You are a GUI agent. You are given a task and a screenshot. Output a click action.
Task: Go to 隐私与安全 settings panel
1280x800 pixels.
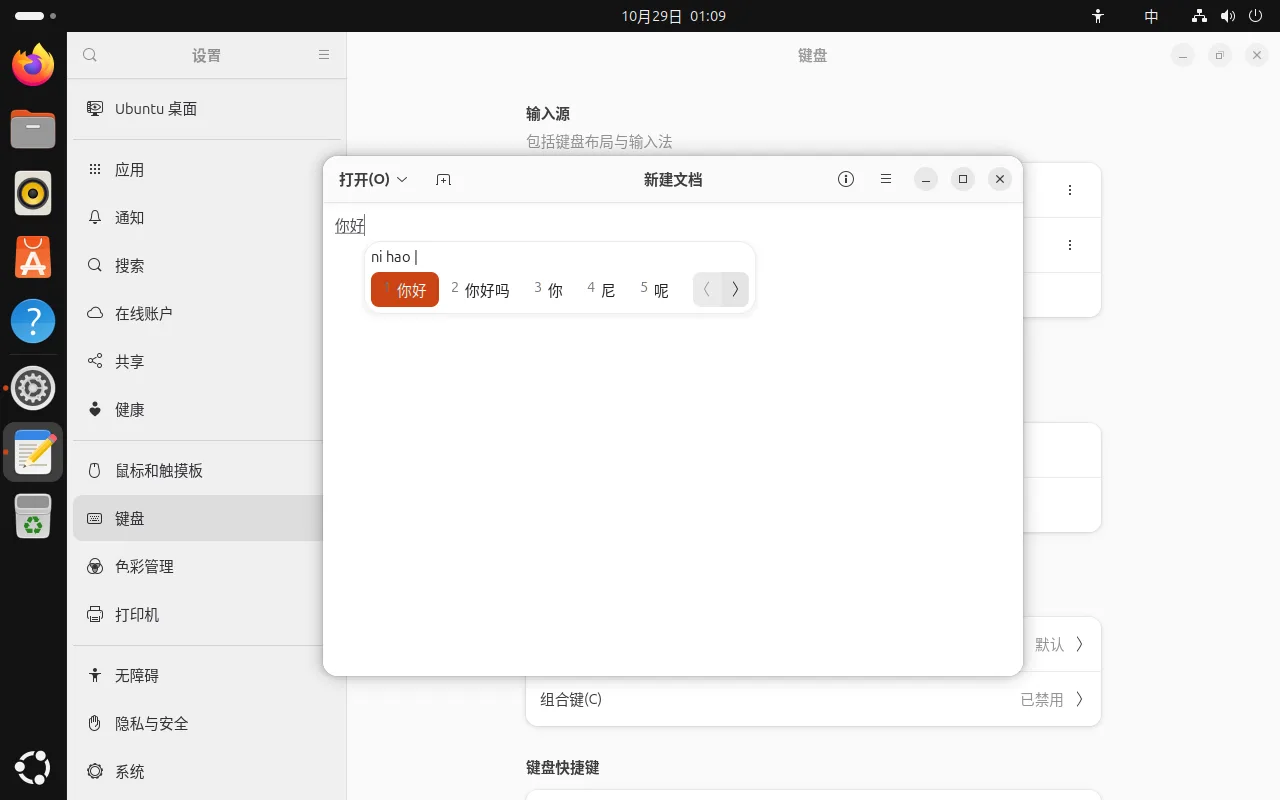[x=206, y=724]
